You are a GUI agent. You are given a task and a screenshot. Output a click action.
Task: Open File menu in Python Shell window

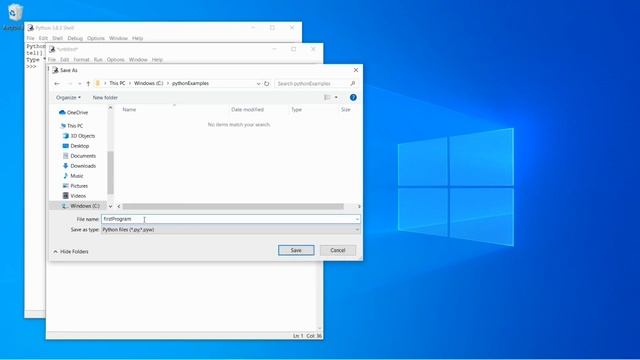31,38
